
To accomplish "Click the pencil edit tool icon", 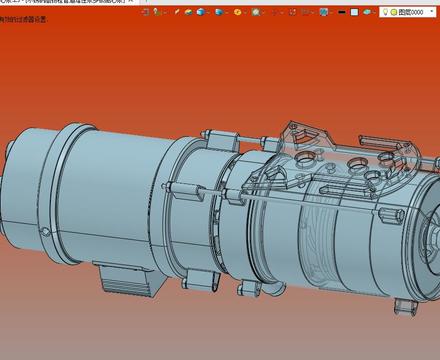I will point(177,12).
